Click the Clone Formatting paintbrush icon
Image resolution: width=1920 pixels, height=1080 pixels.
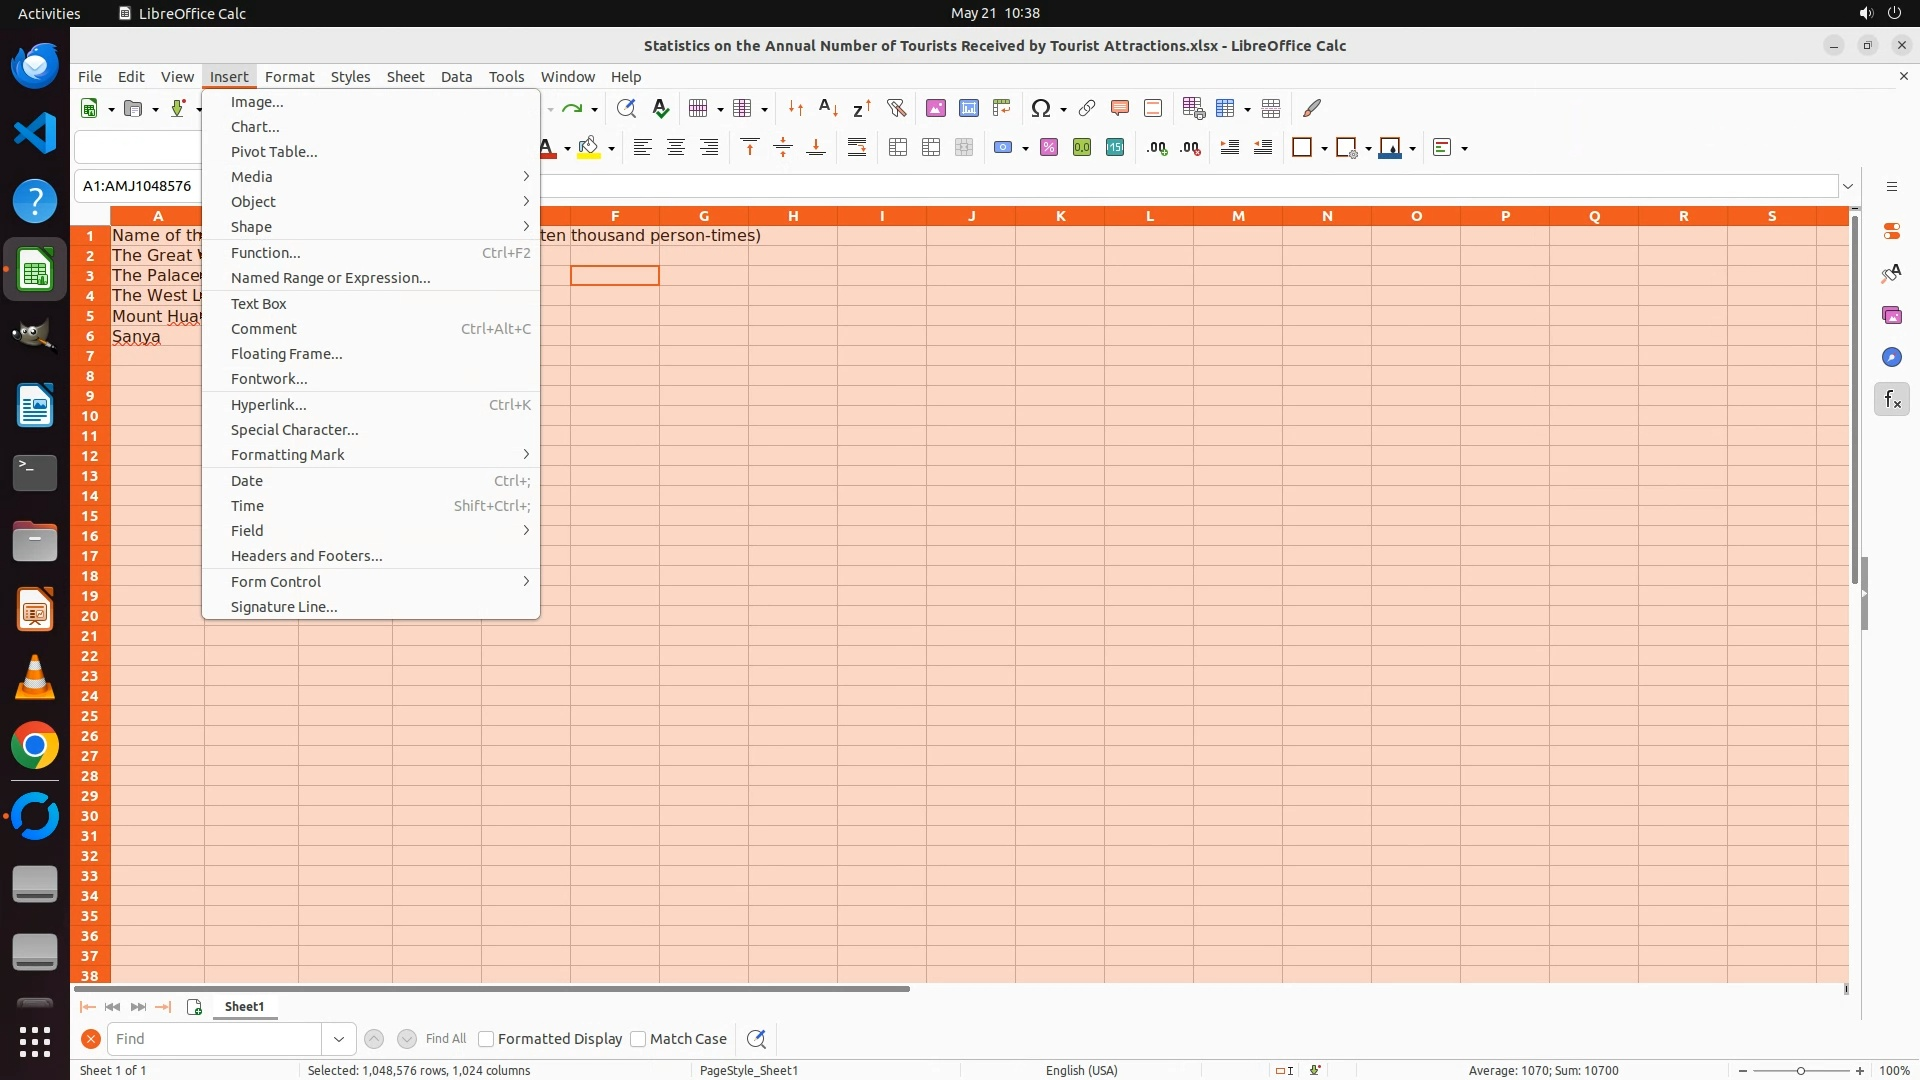coord(1312,108)
